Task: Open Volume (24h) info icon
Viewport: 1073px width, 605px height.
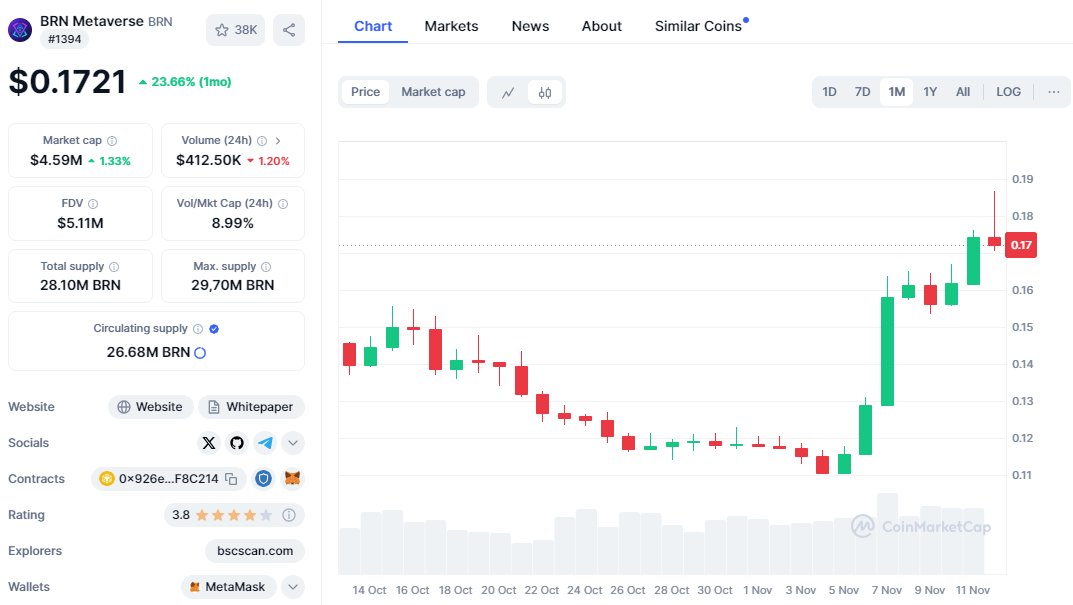Action: point(262,141)
